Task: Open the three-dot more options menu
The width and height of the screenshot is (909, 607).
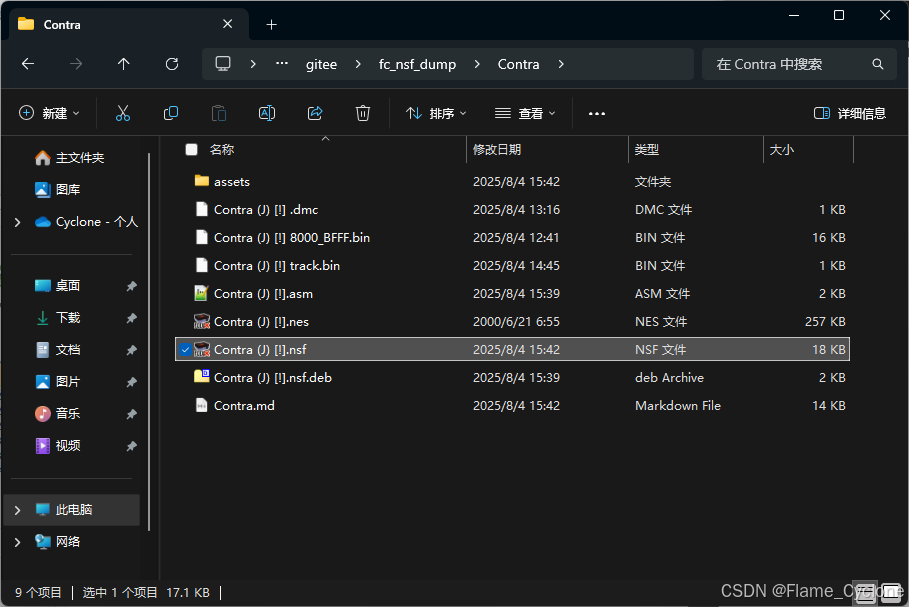Action: click(597, 114)
